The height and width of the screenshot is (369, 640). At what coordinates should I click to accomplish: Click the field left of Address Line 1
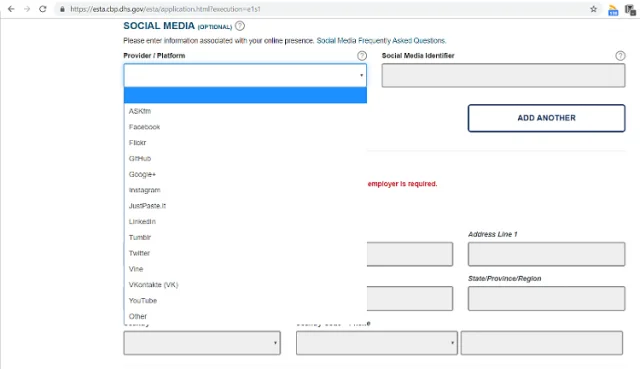410,254
